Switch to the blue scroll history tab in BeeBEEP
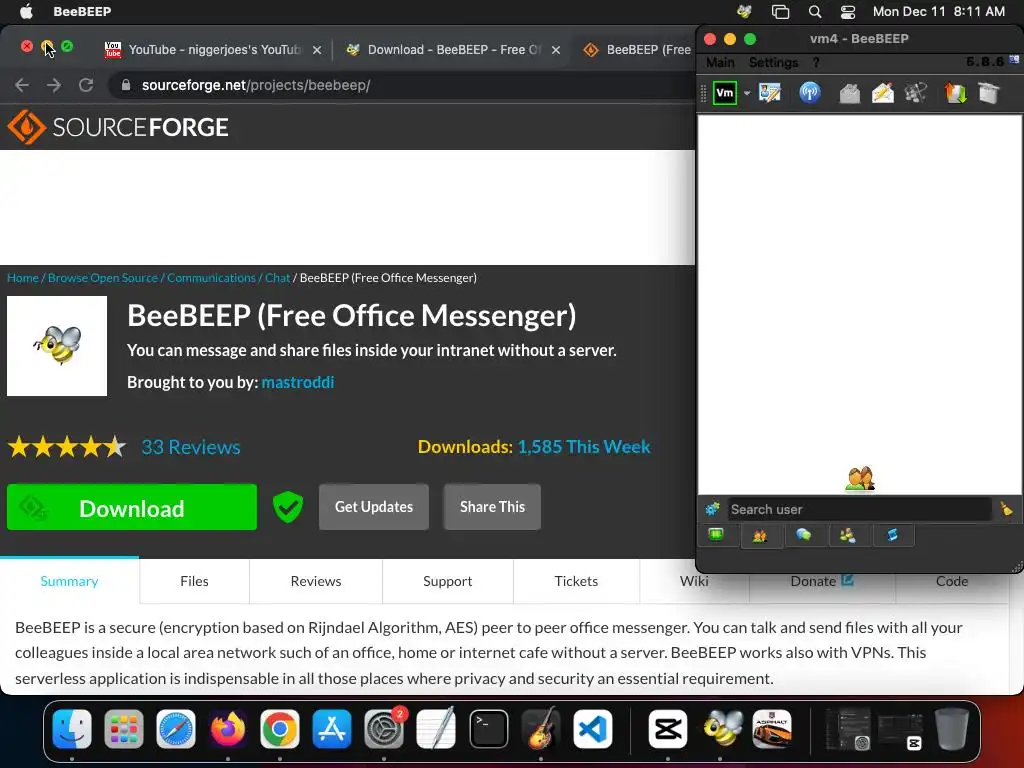 892,536
